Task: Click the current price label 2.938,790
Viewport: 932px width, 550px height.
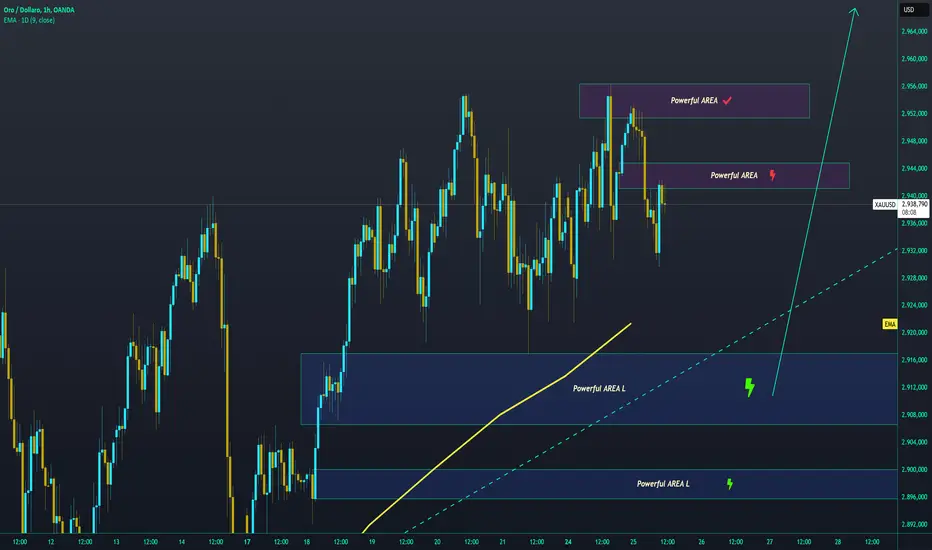Action: (x=914, y=204)
